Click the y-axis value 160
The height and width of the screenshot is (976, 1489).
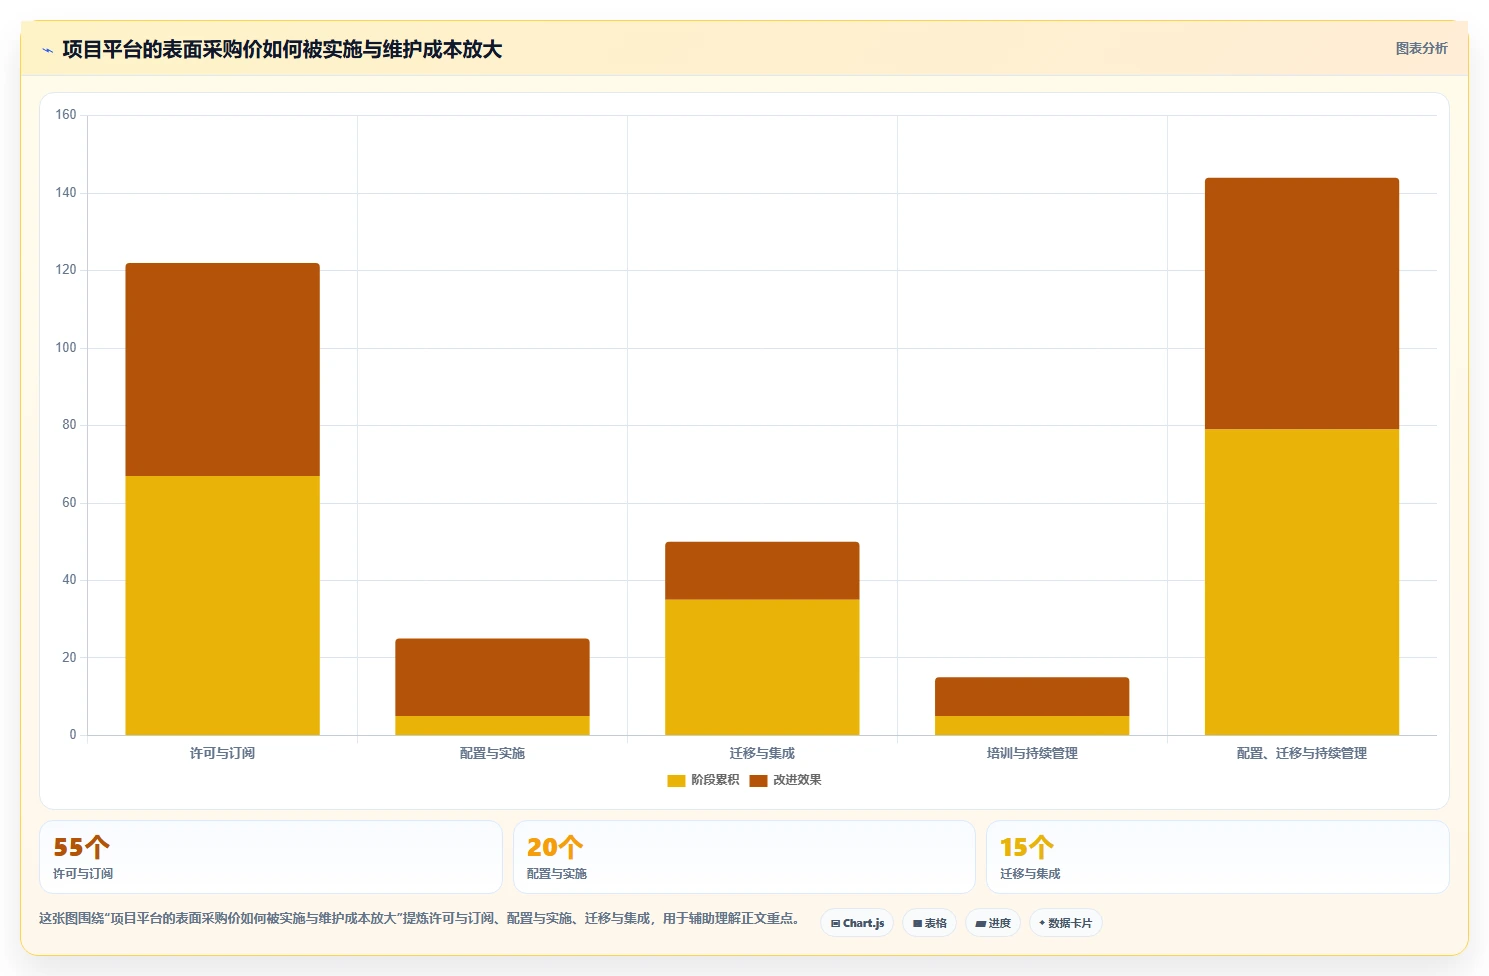[x=66, y=115]
